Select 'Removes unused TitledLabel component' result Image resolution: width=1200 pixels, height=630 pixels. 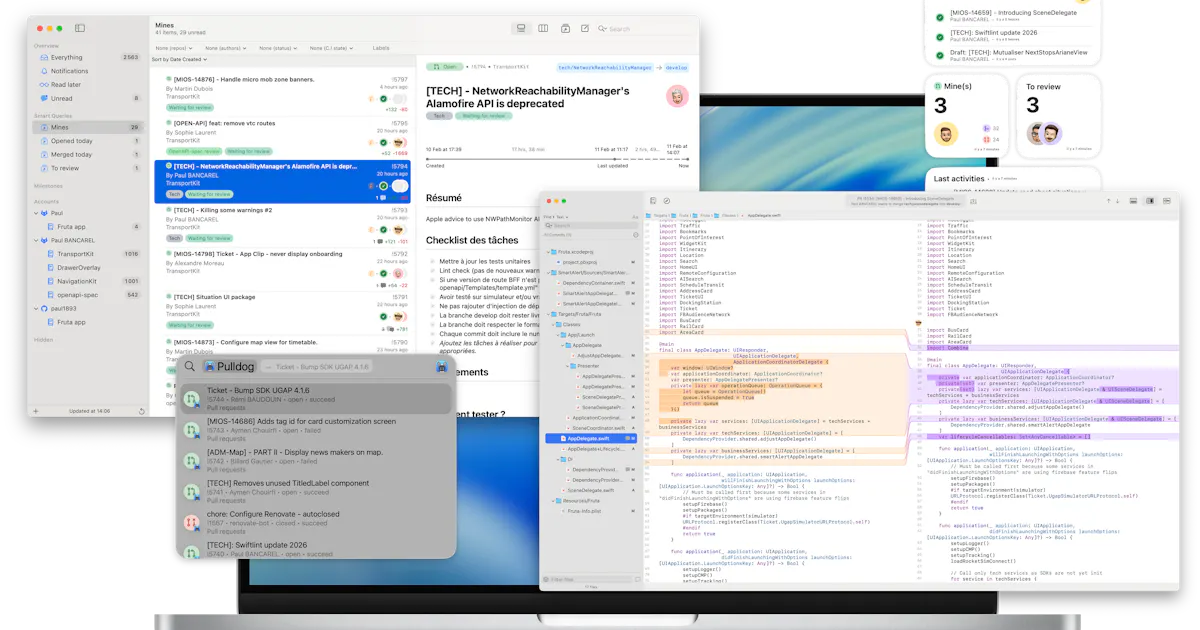[316, 491]
